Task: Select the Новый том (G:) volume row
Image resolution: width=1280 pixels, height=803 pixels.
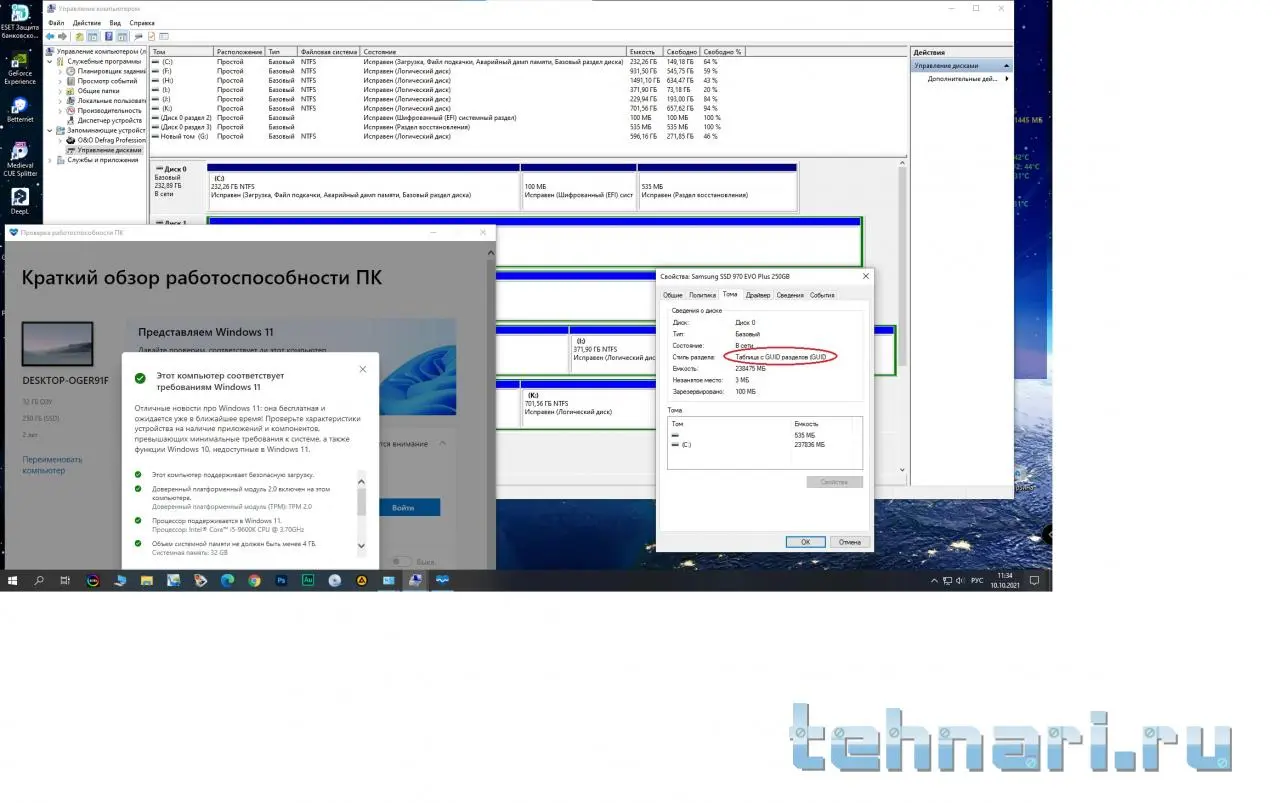Action: click(448, 136)
